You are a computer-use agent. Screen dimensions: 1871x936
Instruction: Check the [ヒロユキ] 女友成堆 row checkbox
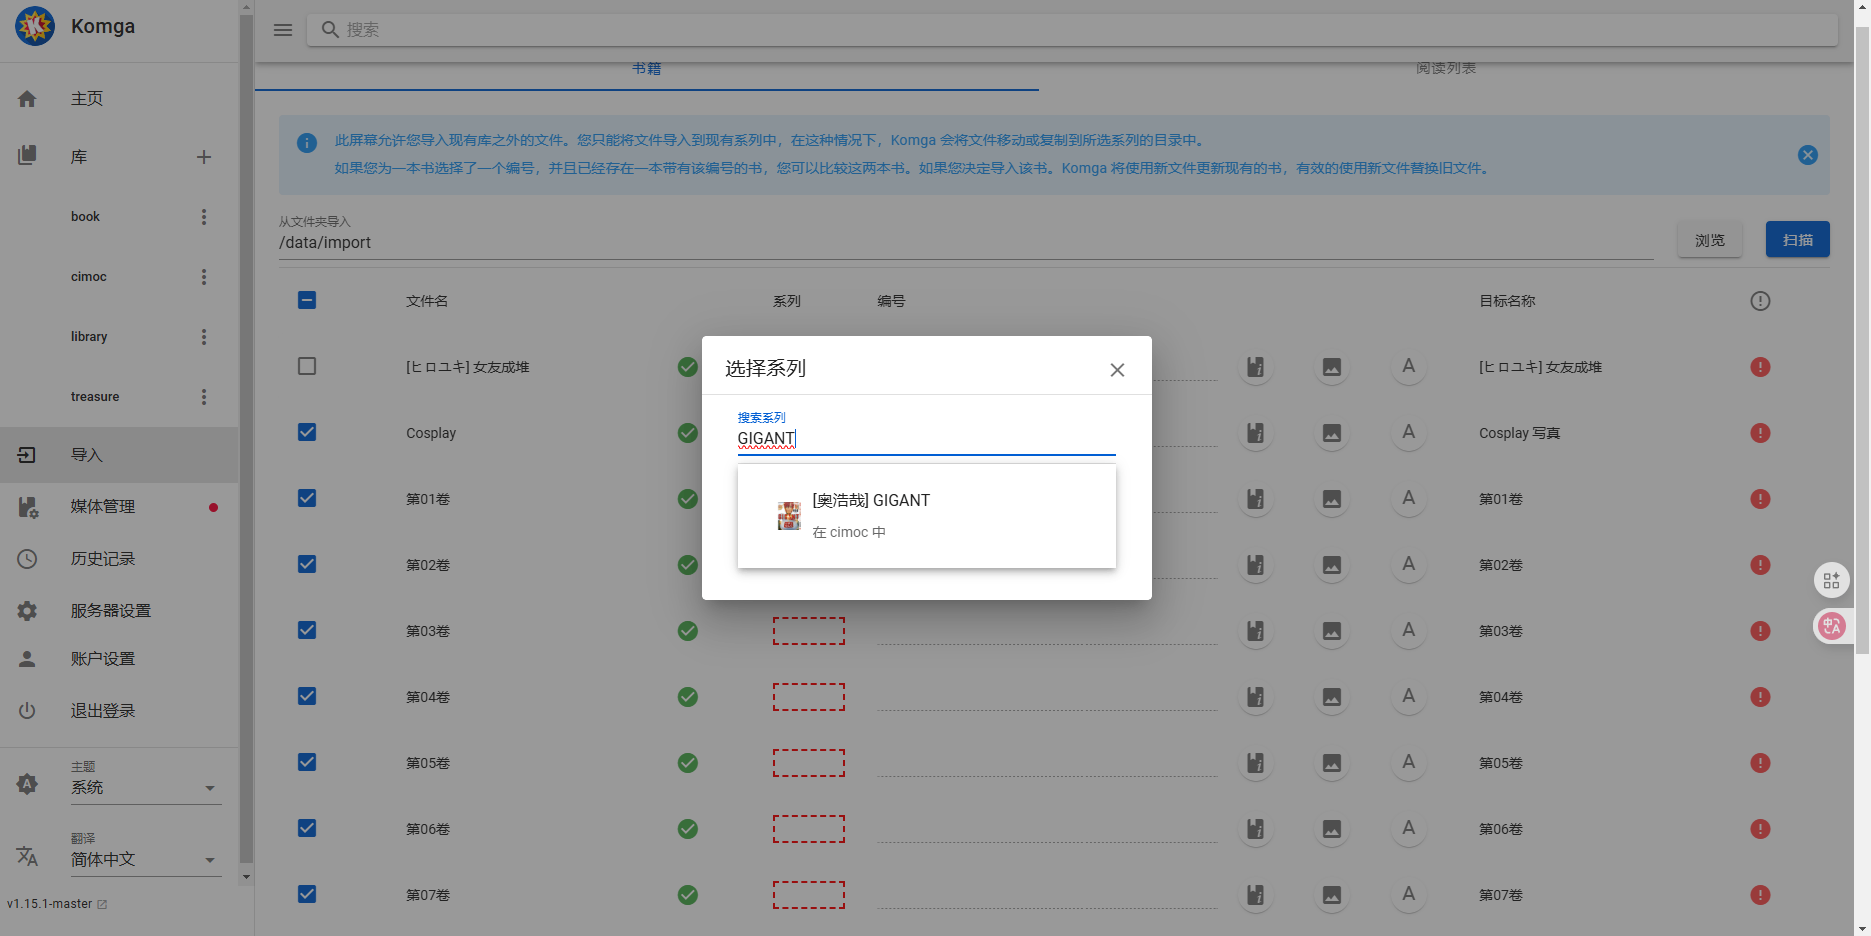coord(307,367)
